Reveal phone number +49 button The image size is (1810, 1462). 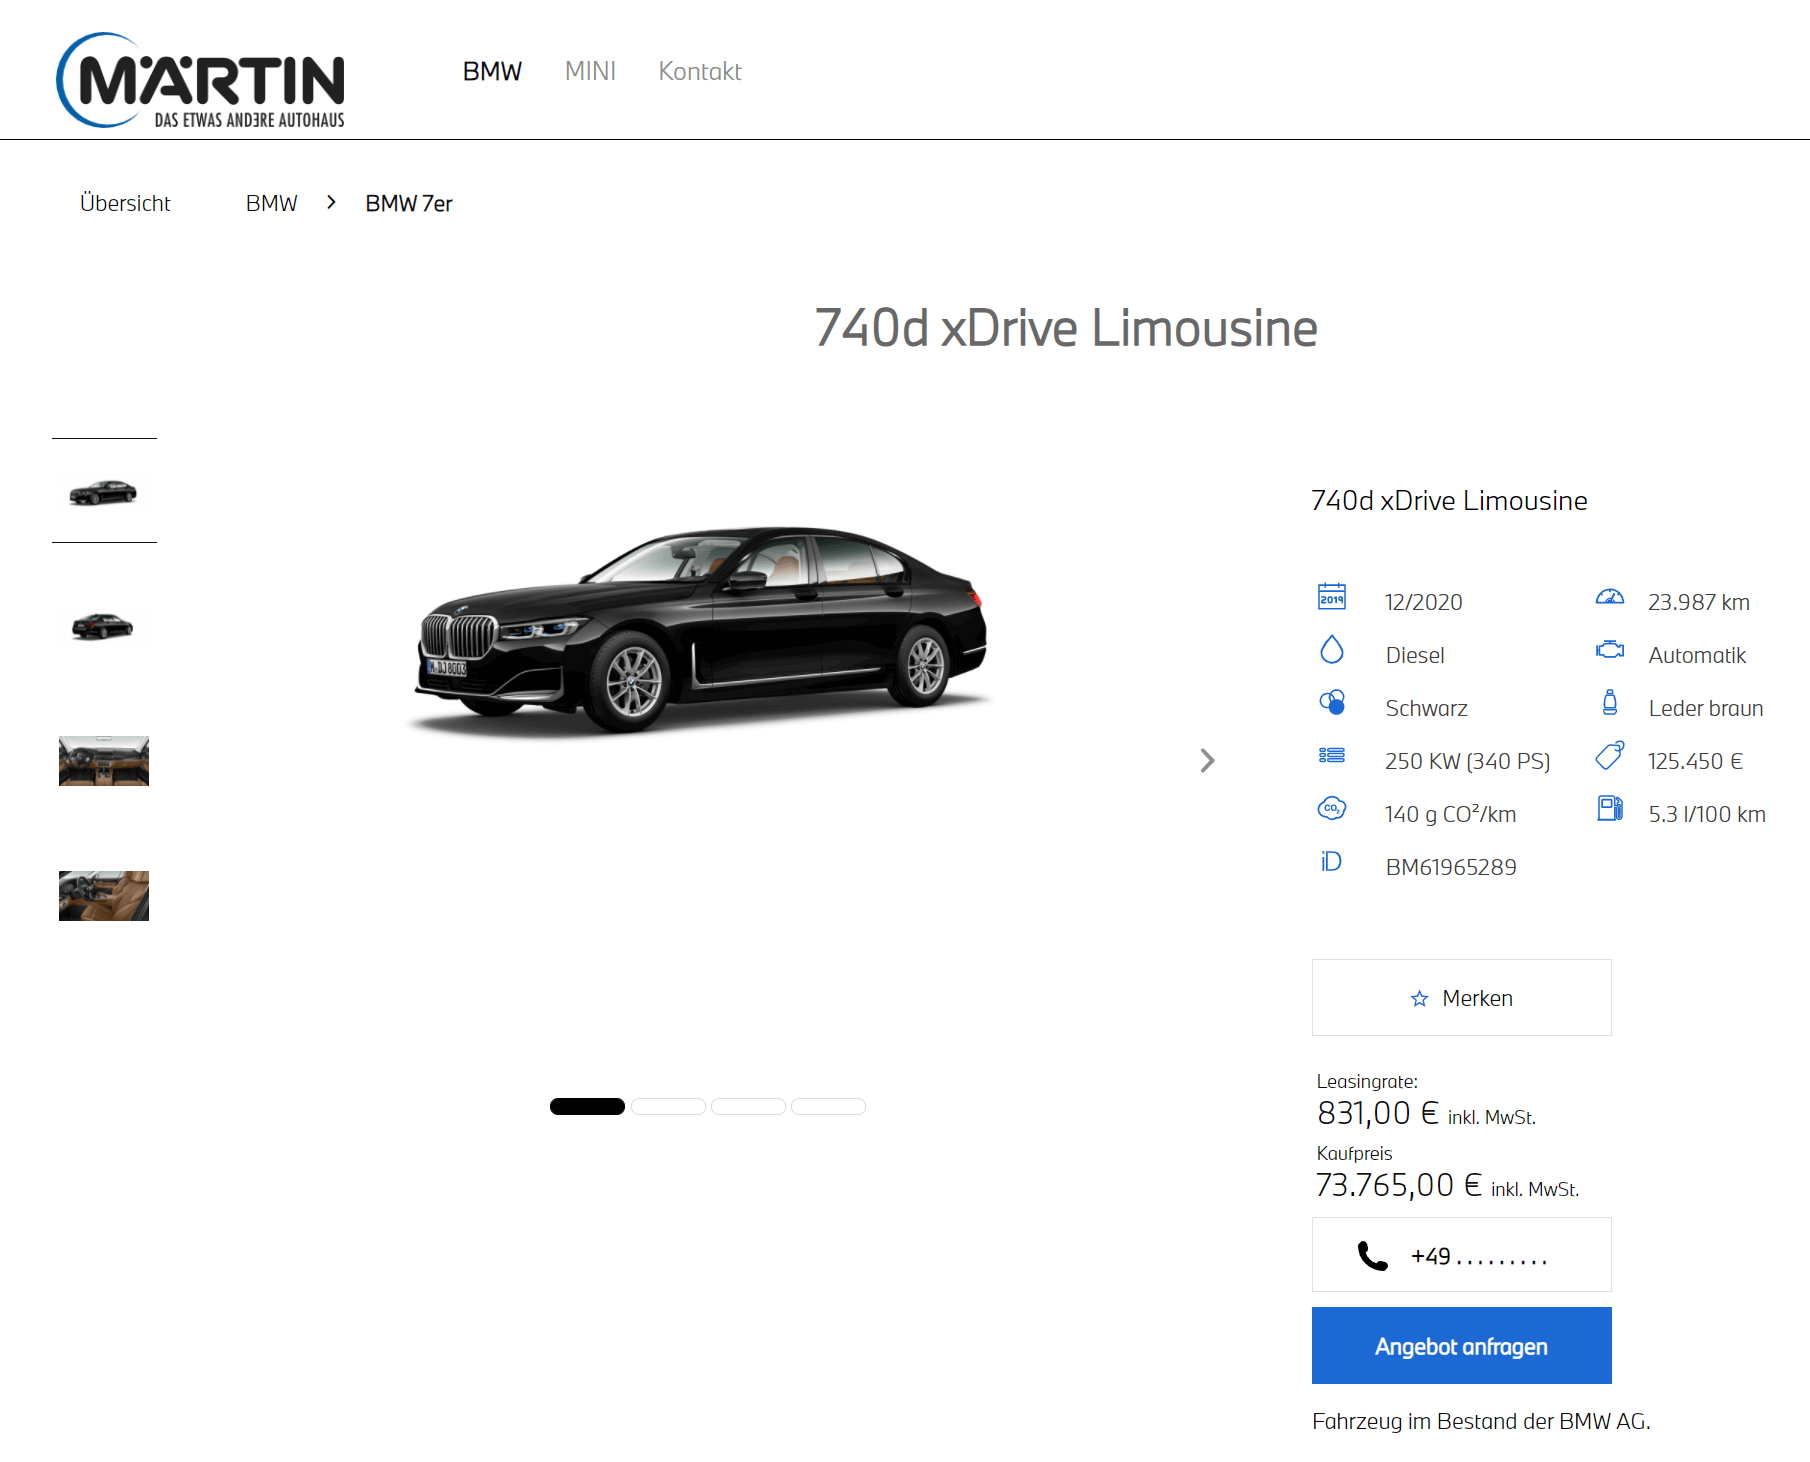pos(1461,1255)
